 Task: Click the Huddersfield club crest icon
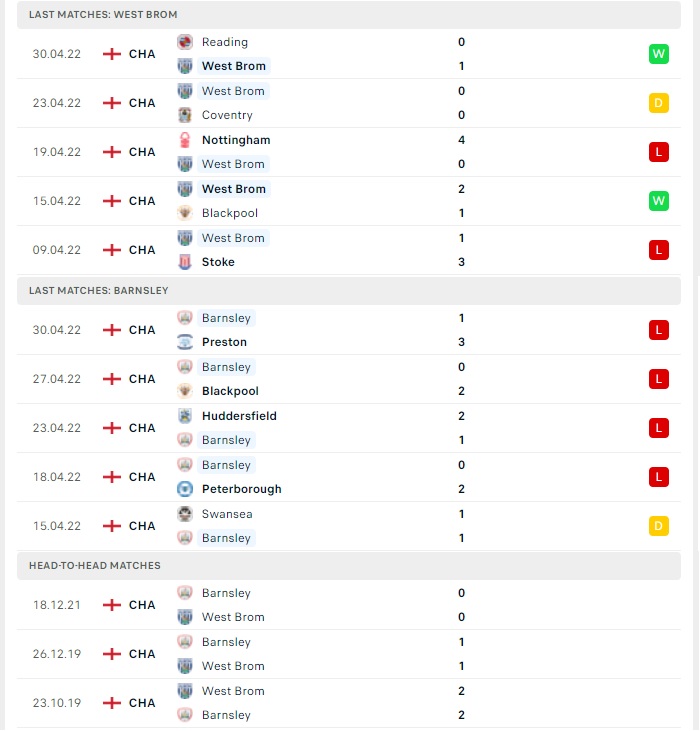[x=185, y=416]
